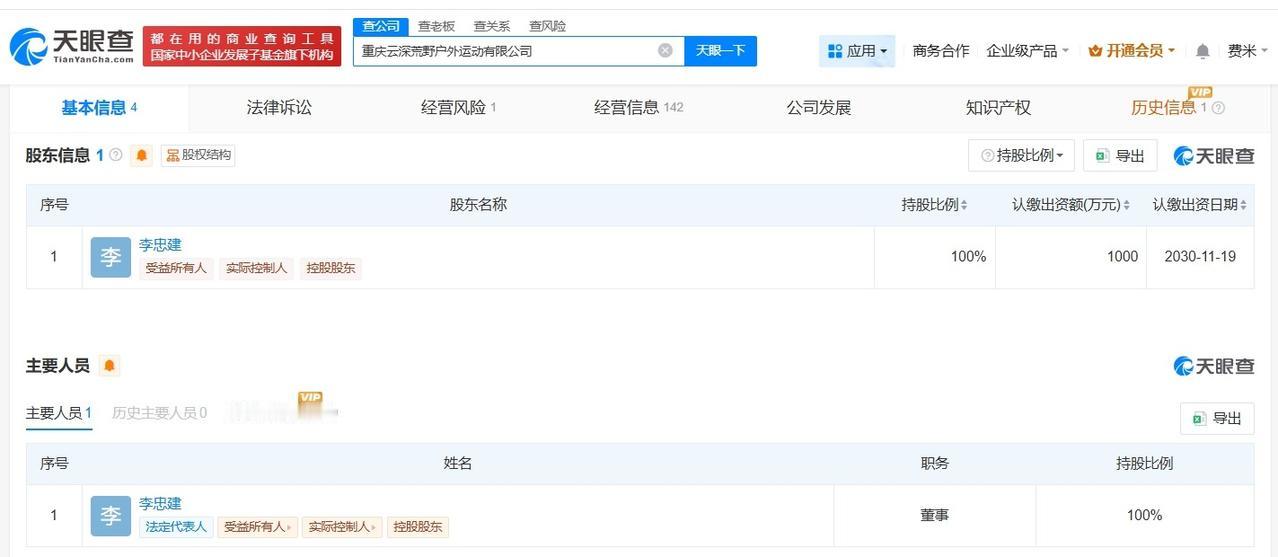
Task: Click the help icon next to 历史信息
Action: point(1218,108)
